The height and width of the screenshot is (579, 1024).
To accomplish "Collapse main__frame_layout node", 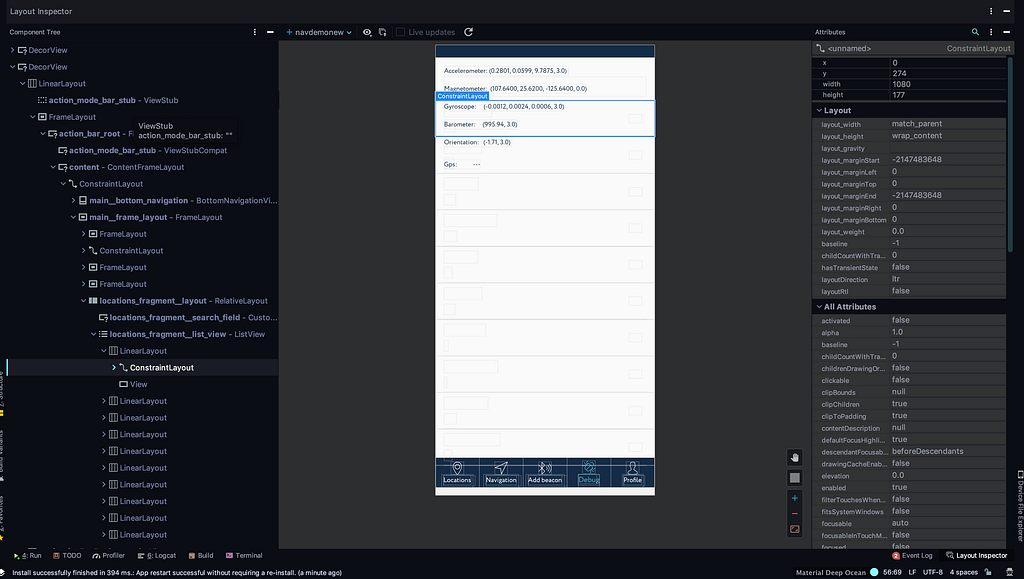I will 73,217.
